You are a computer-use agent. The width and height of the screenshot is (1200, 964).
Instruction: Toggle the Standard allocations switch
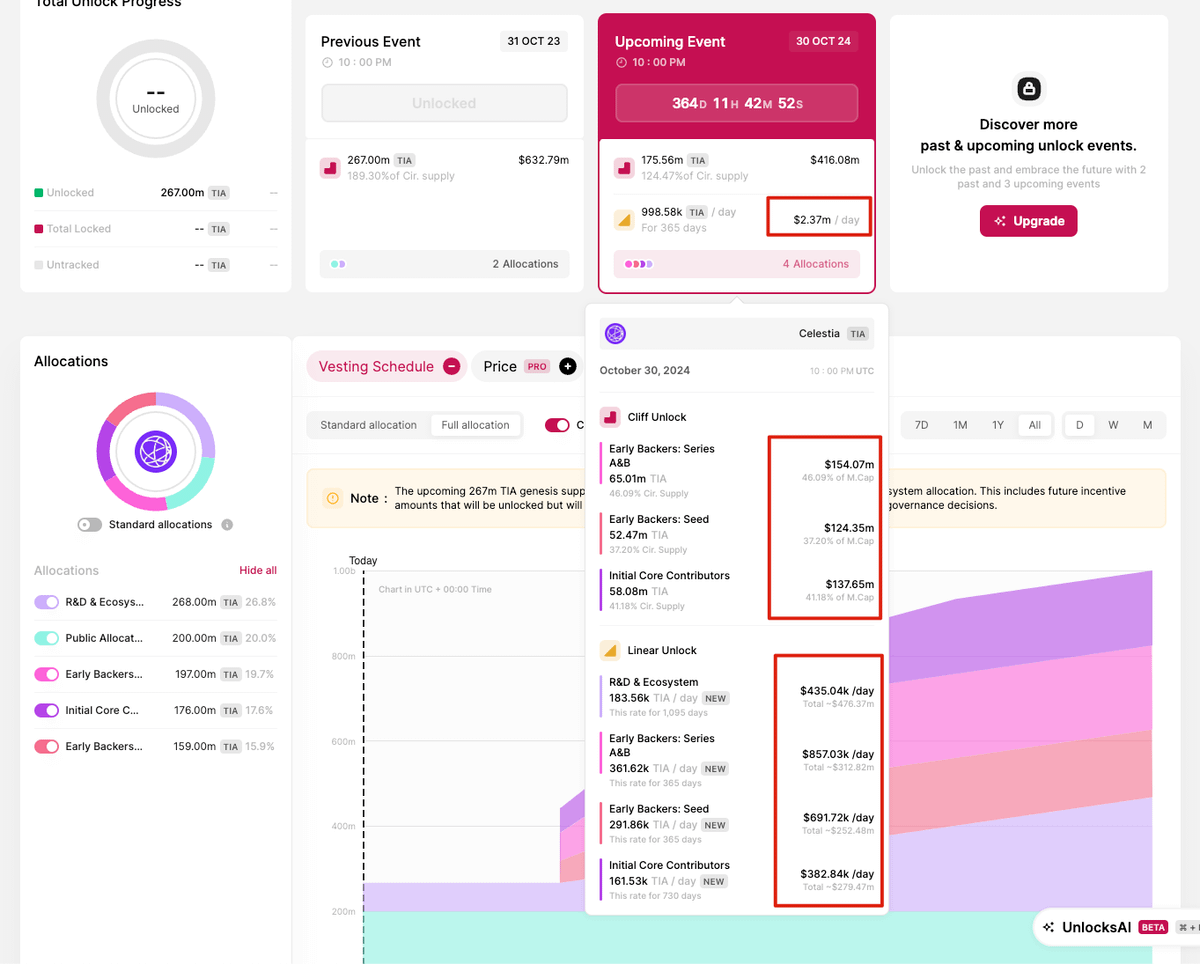click(x=90, y=525)
